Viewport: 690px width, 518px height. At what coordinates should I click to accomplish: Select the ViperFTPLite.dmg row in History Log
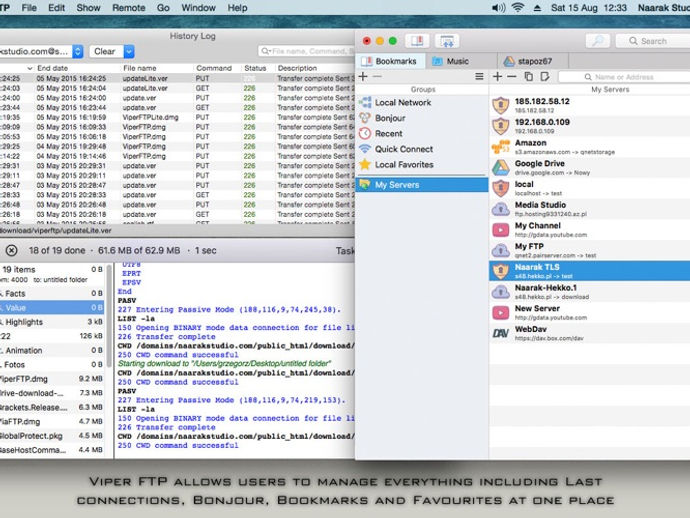coord(177,117)
